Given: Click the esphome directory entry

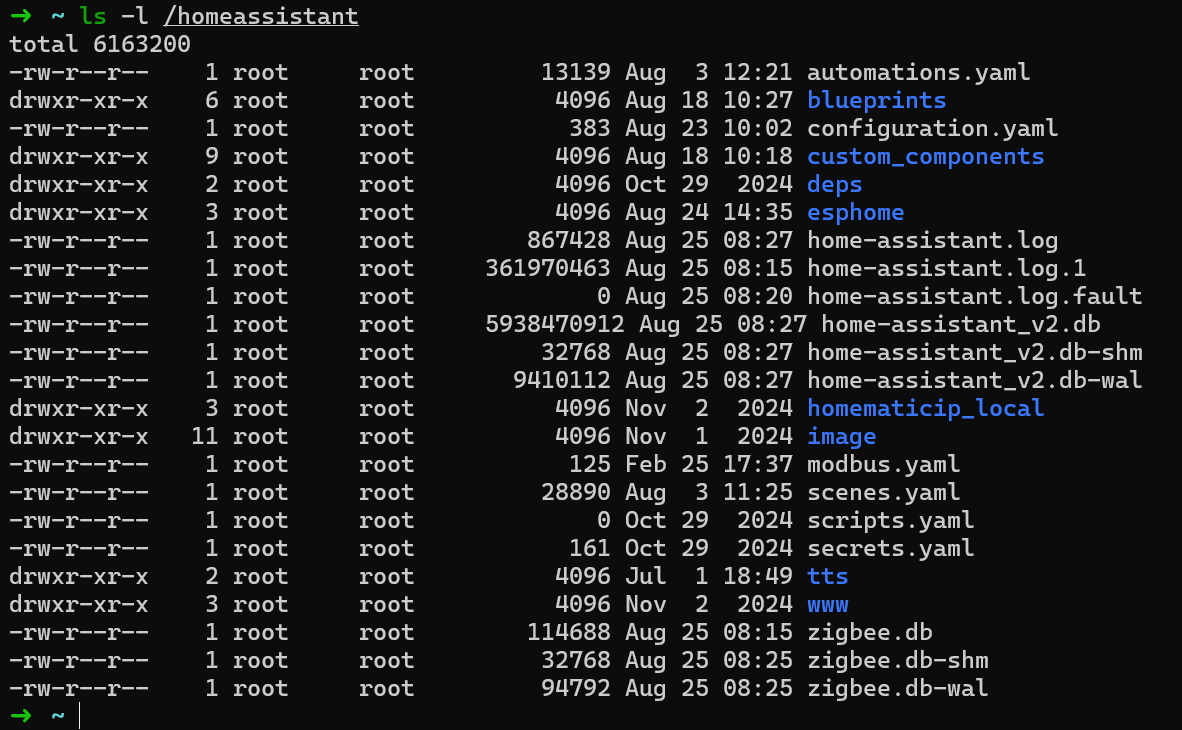Looking at the screenshot, I should pyautogui.click(x=855, y=213).
